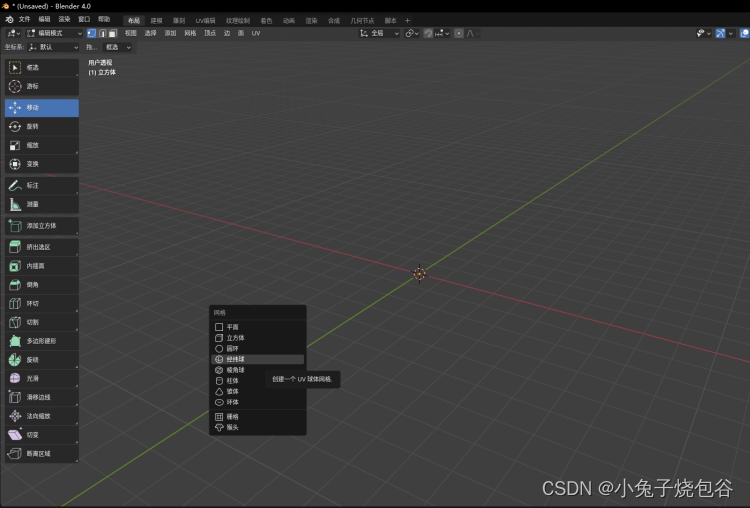Open the snapping options dropdown
Screen dimensions: 750x508
(442, 33)
